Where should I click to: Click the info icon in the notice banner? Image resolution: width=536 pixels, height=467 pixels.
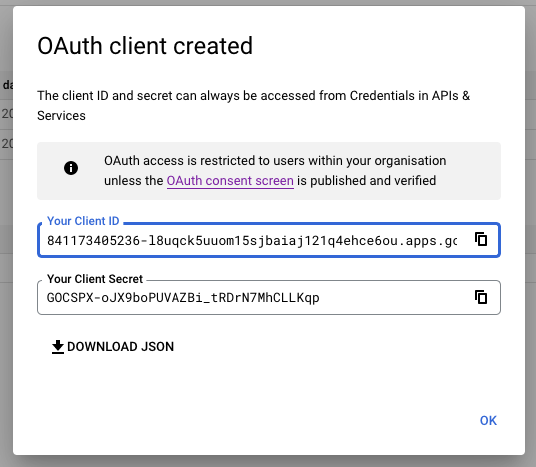71,168
